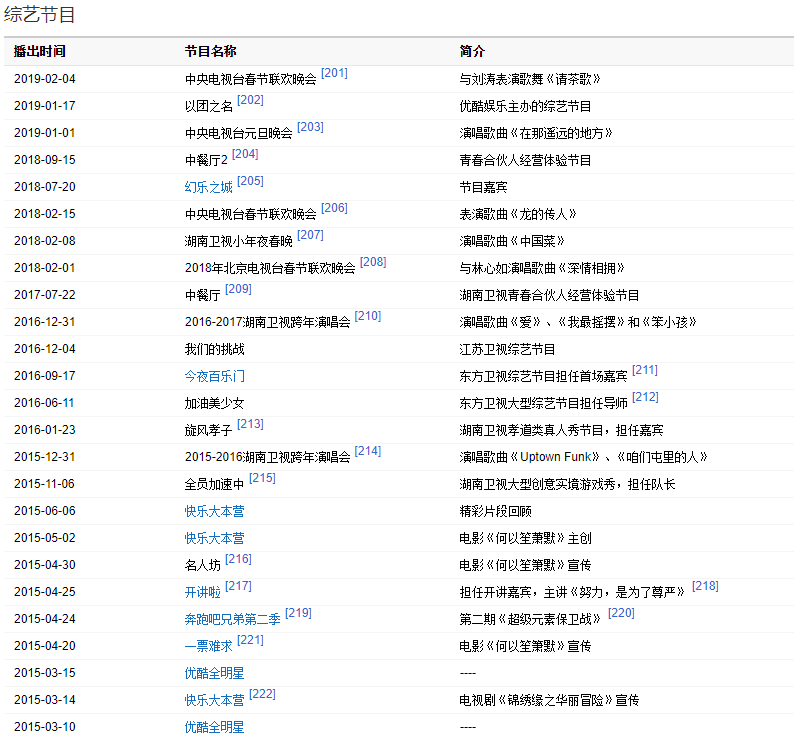Open footnote [213] beside 旋风孝子
Viewport: 800px width, 735px height.
pos(250,424)
